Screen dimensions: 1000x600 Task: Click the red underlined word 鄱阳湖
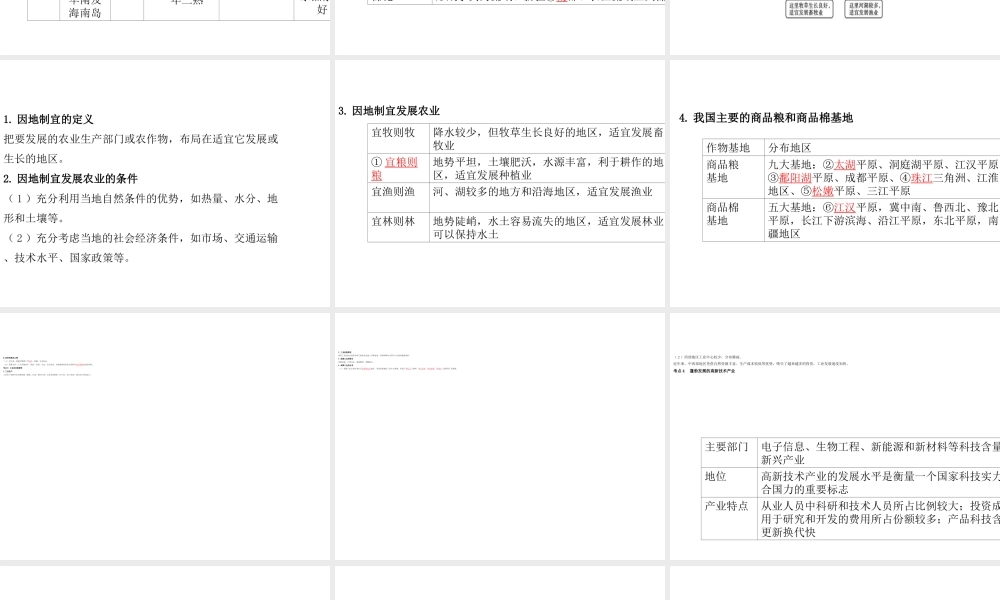[x=795, y=178]
